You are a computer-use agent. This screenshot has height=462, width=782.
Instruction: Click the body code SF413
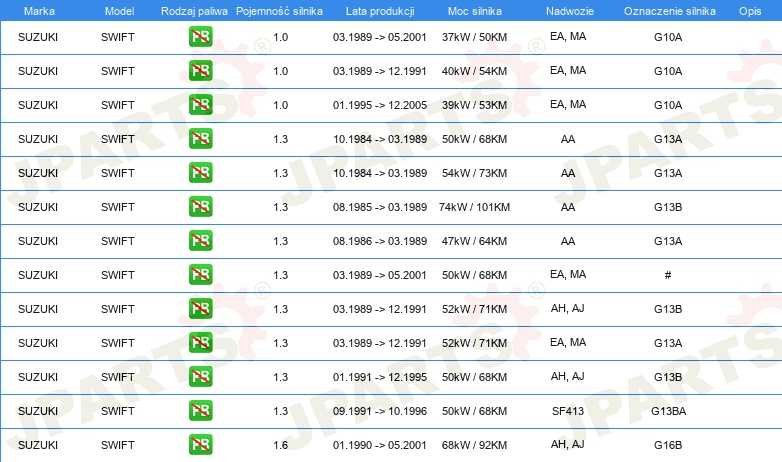tap(568, 411)
